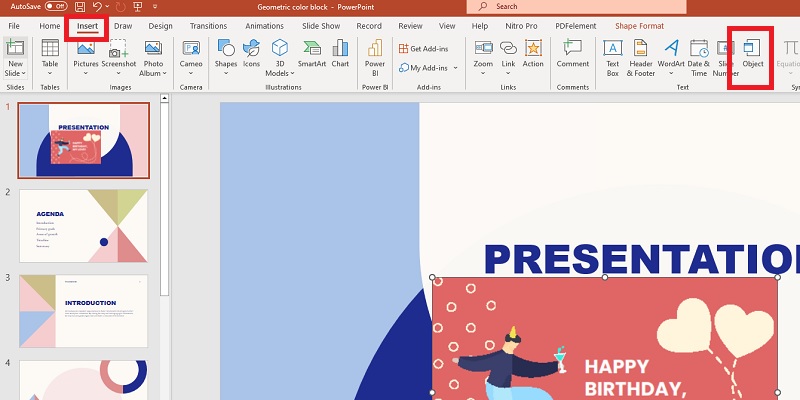Select the Slide Show tab
Screen dimensions: 800x400
click(321, 26)
